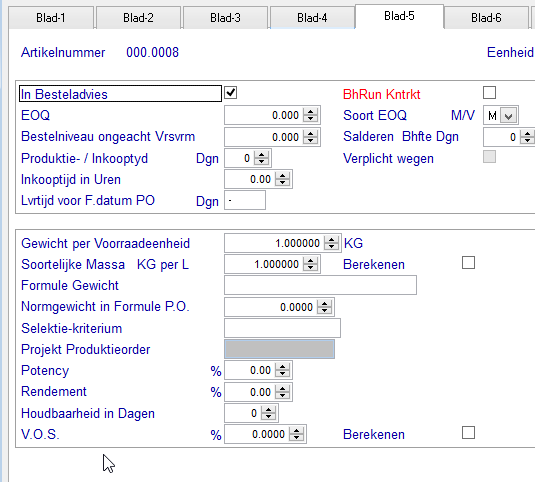This screenshot has width=535, height=482.
Task: Increase Gewicht per Voorraadeenheid spinner
Action: point(331,239)
